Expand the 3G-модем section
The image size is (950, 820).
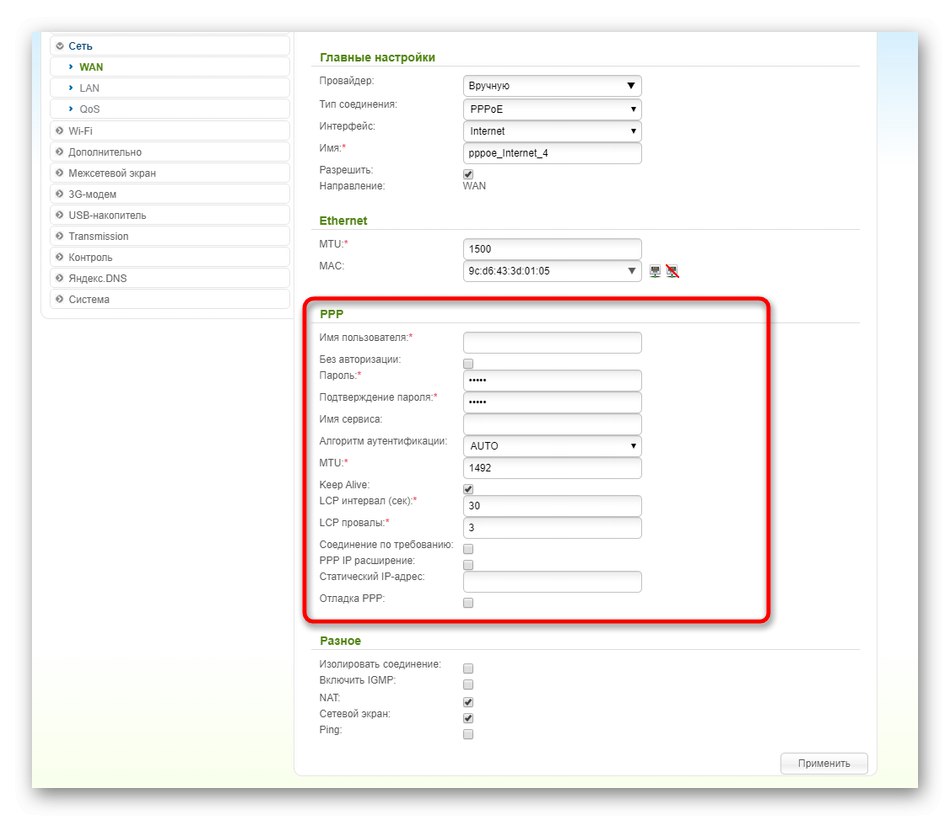click(170, 195)
